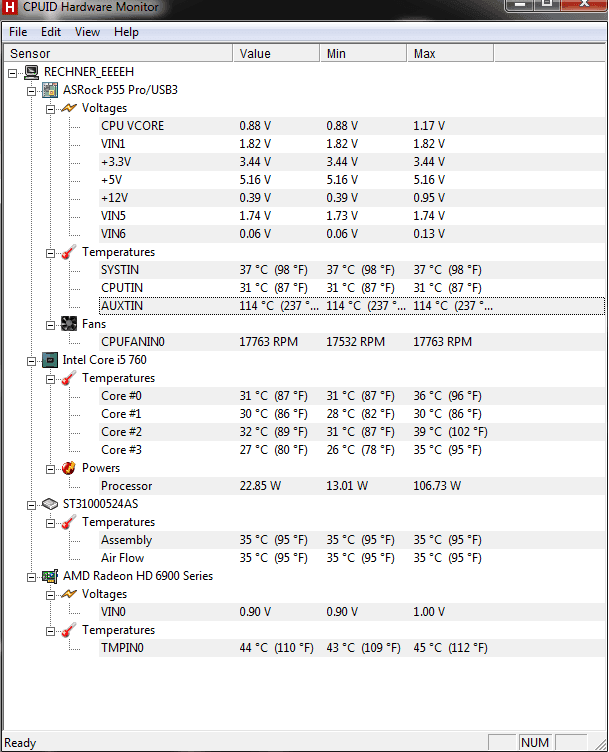
Task: Open the View menu
Action: point(87,32)
